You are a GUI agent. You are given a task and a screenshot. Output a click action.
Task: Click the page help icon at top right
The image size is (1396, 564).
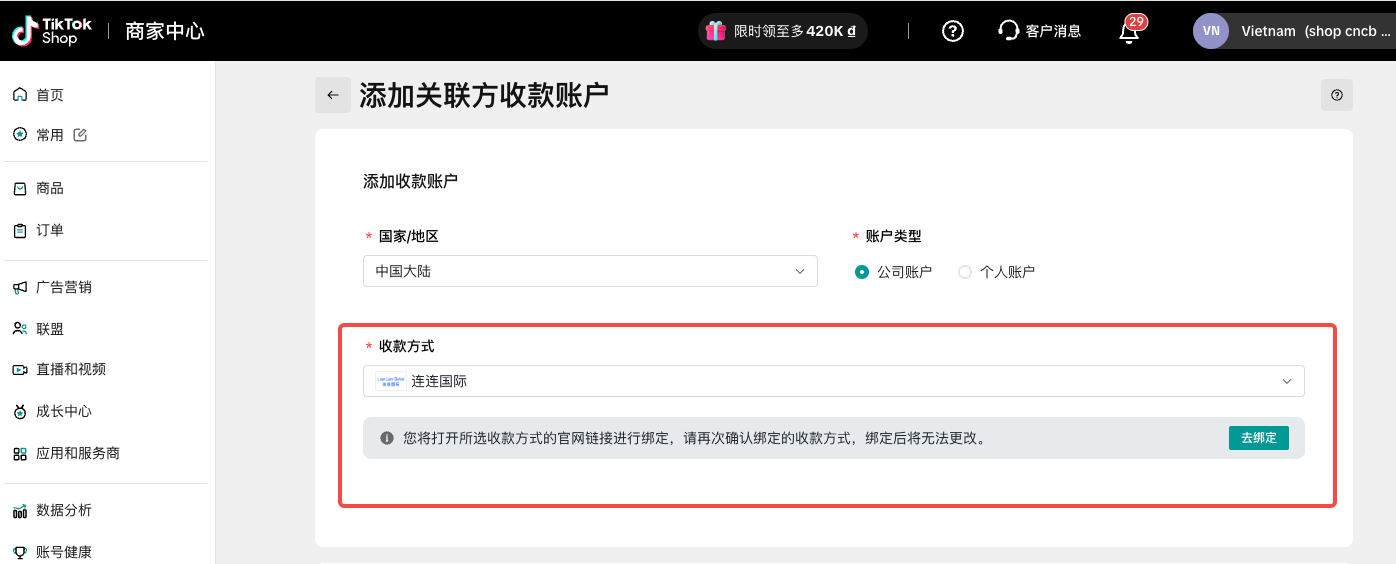(1336, 95)
